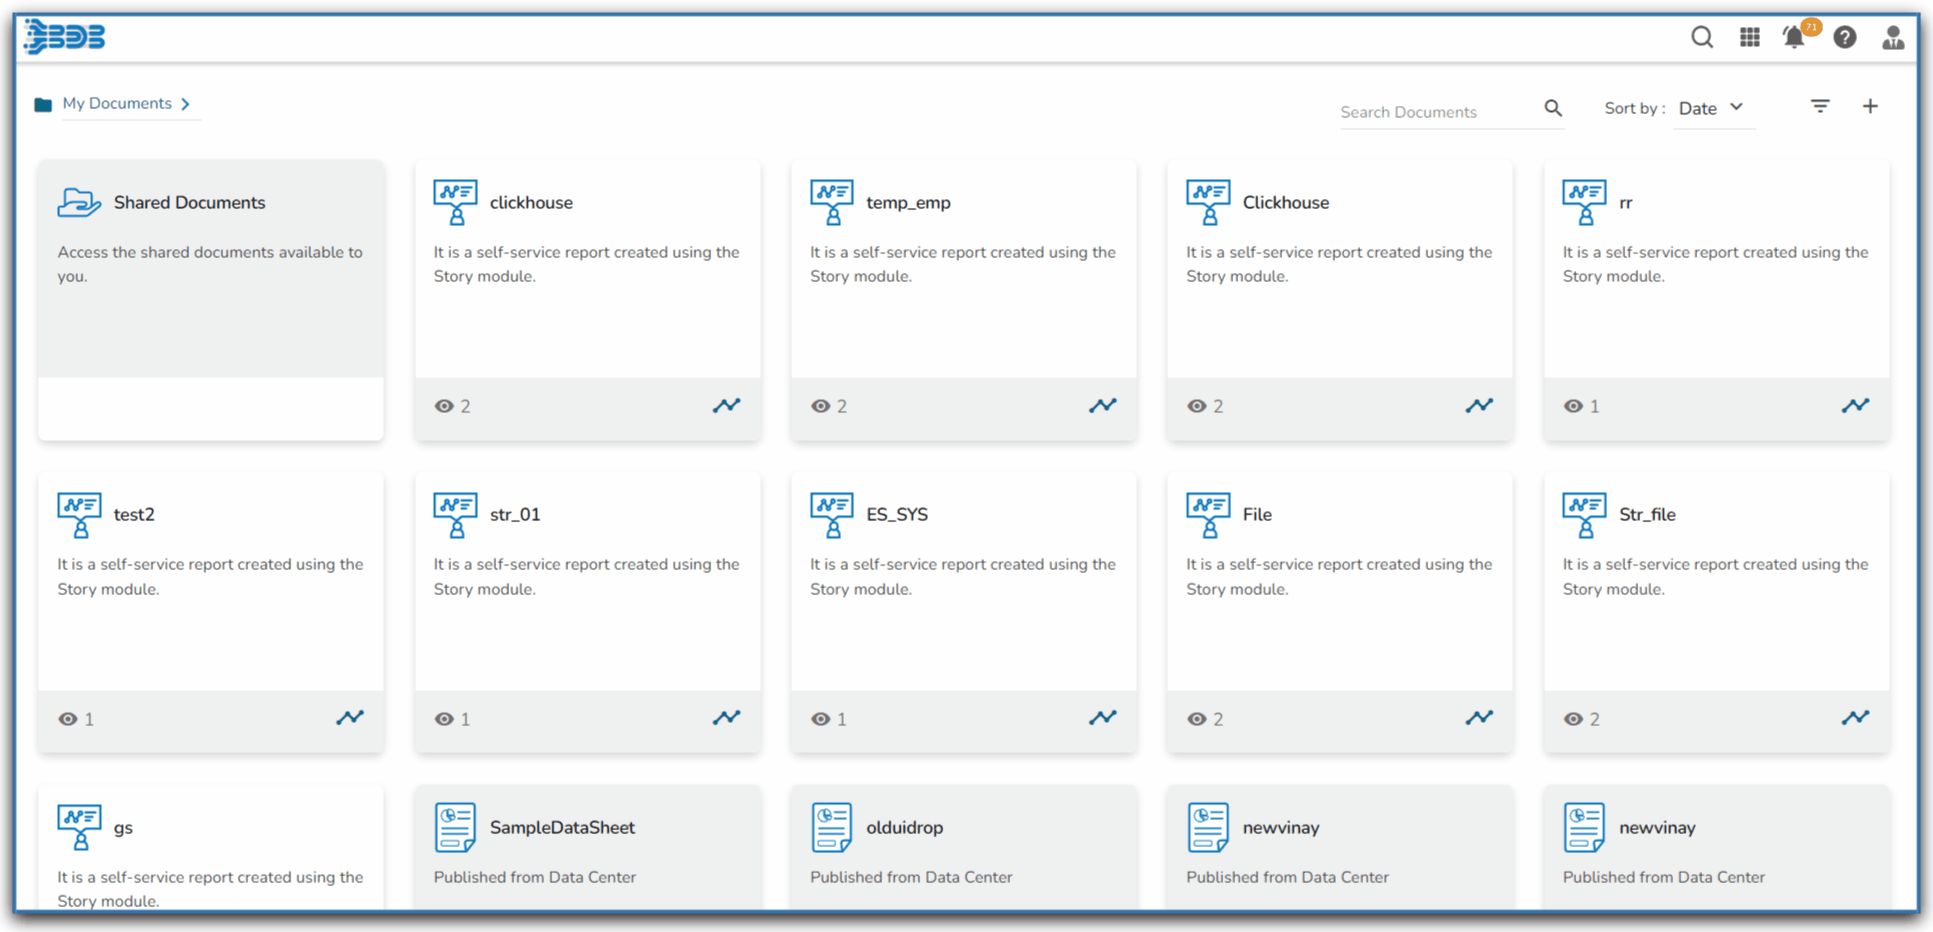Open the Sort by Date dropdown
Viewport: 1933px width, 932px height.
(x=1711, y=108)
